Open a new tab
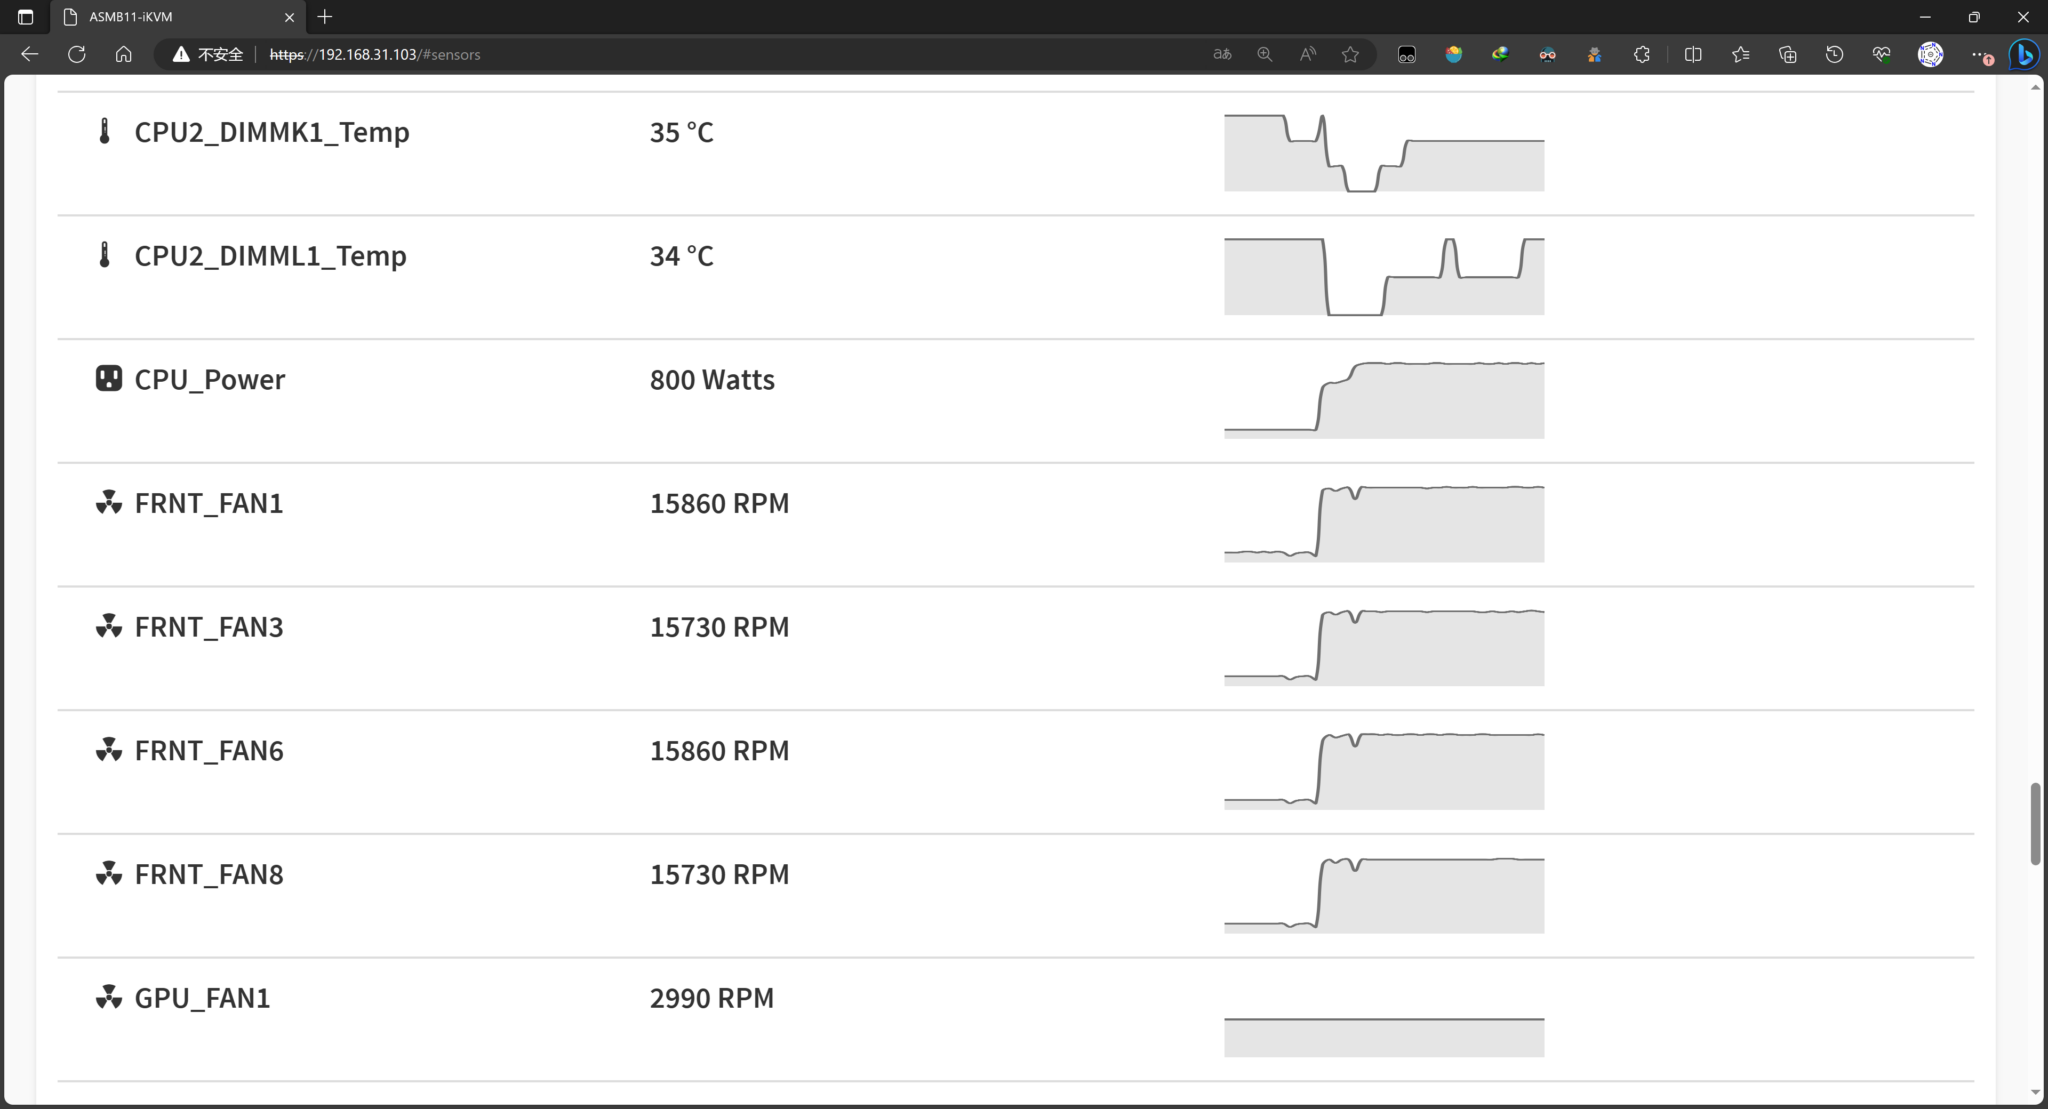 325,17
